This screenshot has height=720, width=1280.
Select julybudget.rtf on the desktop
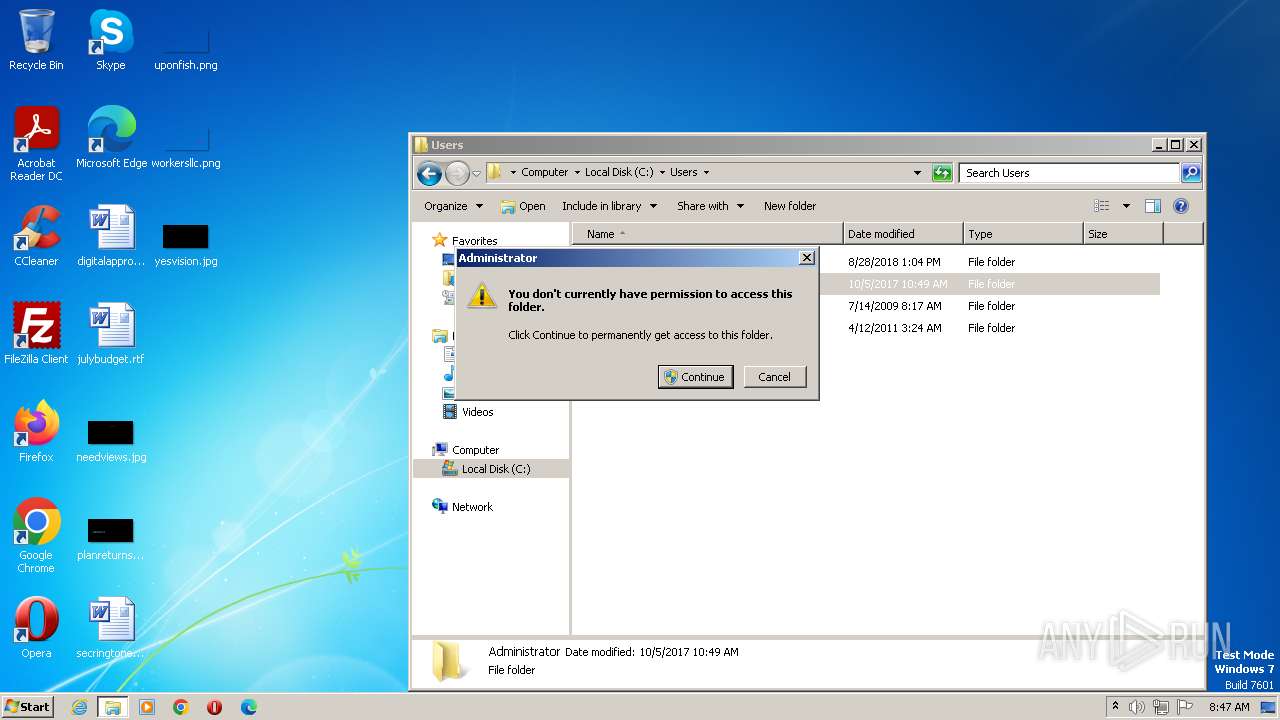(111, 335)
